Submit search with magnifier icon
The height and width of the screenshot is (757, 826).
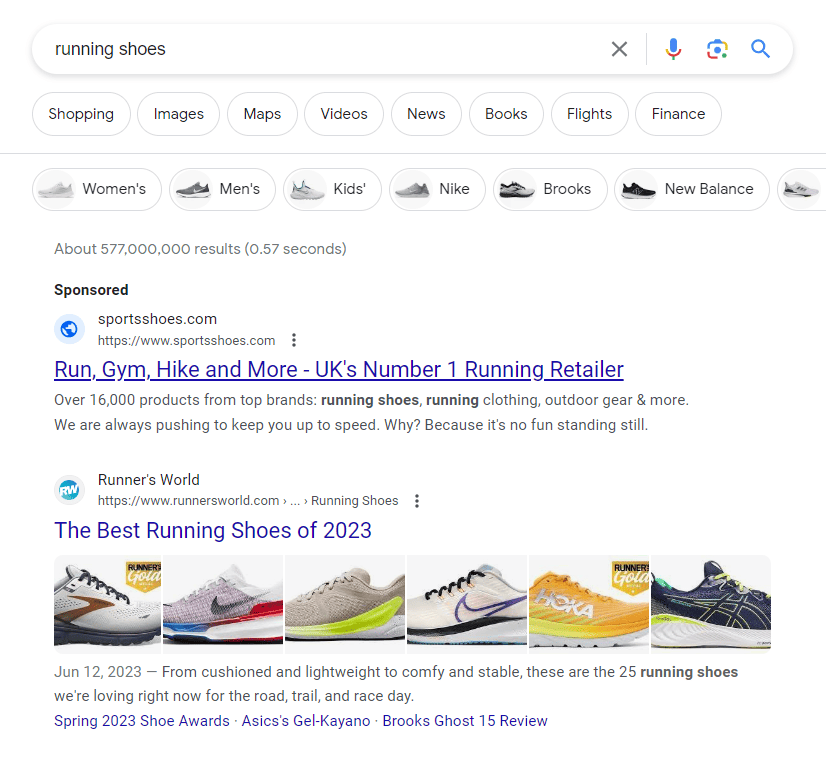[760, 49]
